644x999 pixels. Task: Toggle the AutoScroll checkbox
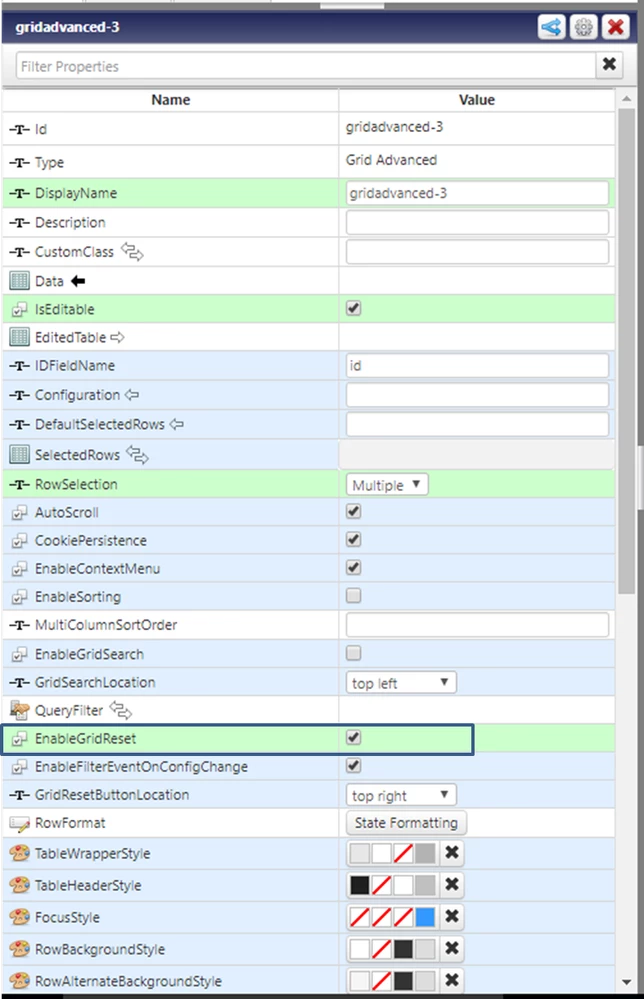click(x=354, y=511)
